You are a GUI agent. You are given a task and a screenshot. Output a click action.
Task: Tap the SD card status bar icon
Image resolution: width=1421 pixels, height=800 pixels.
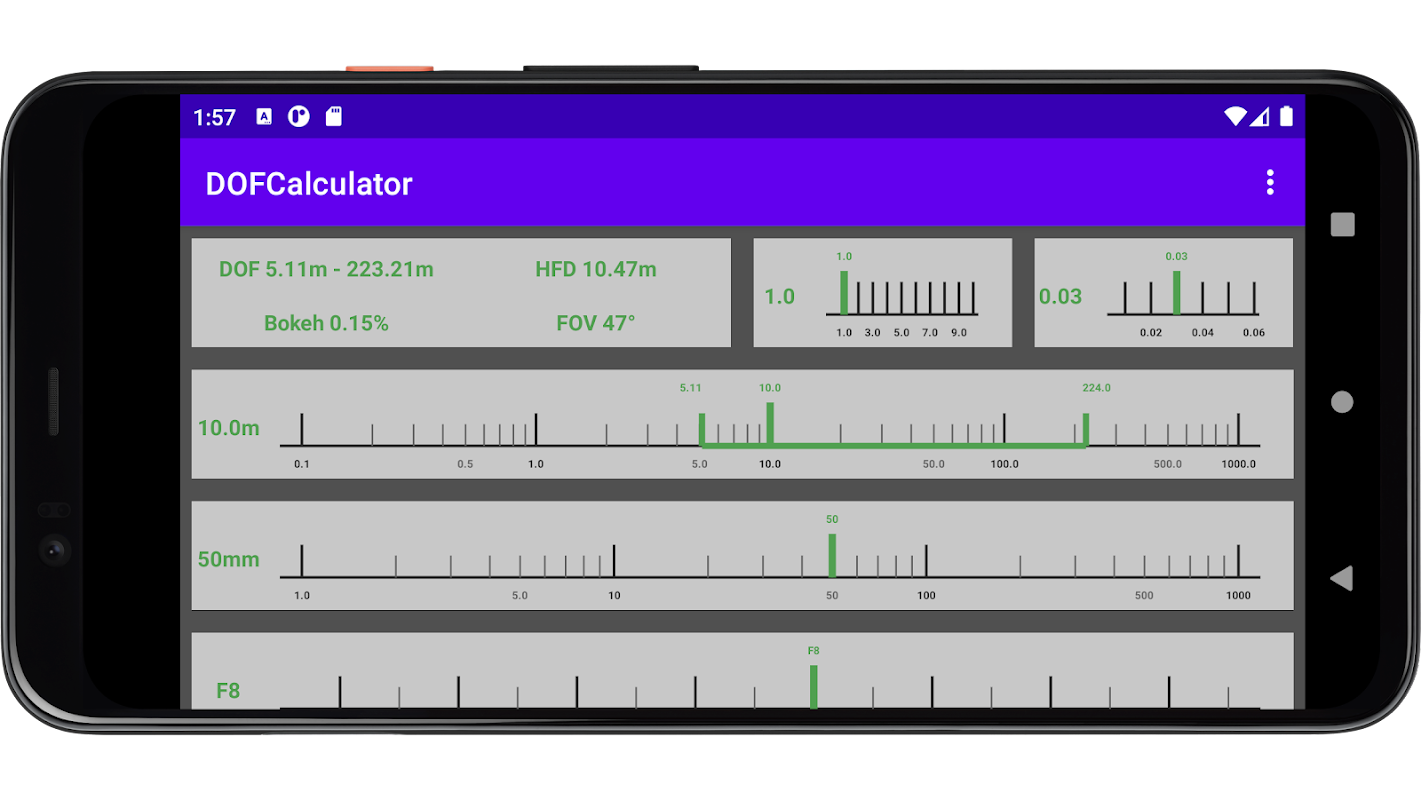coord(334,117)
